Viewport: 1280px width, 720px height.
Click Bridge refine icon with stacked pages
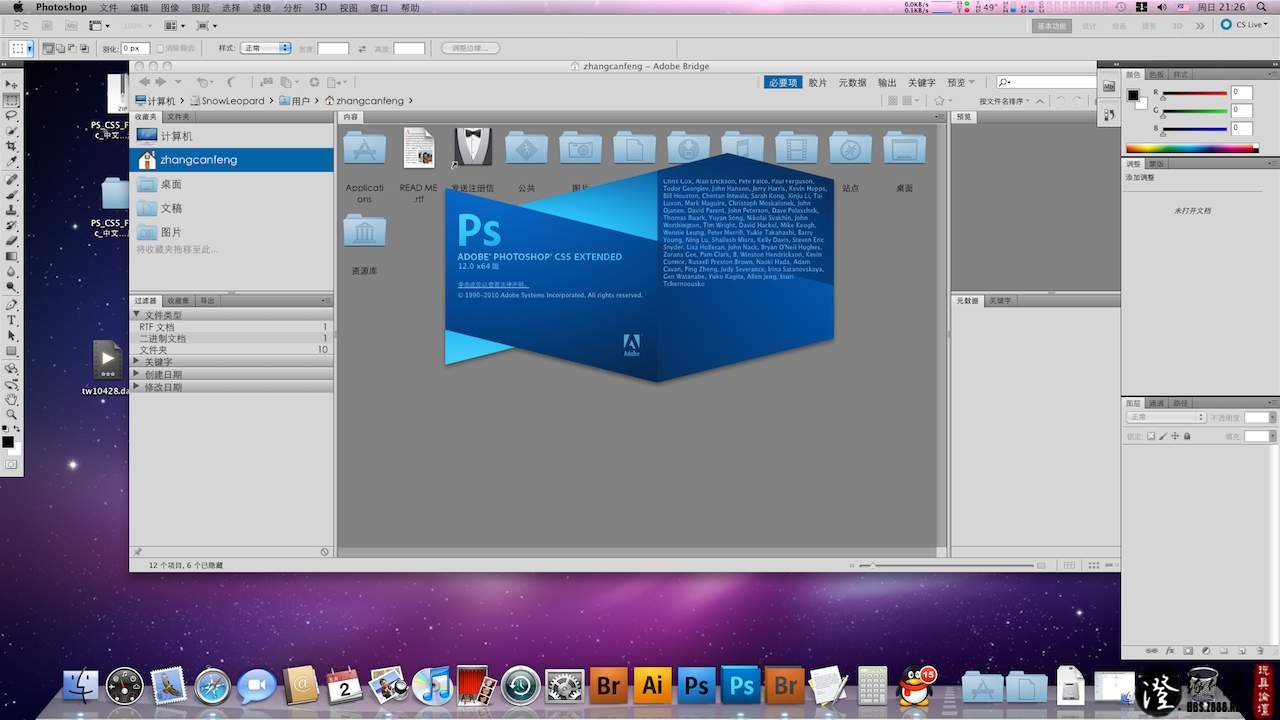[289, 82]
